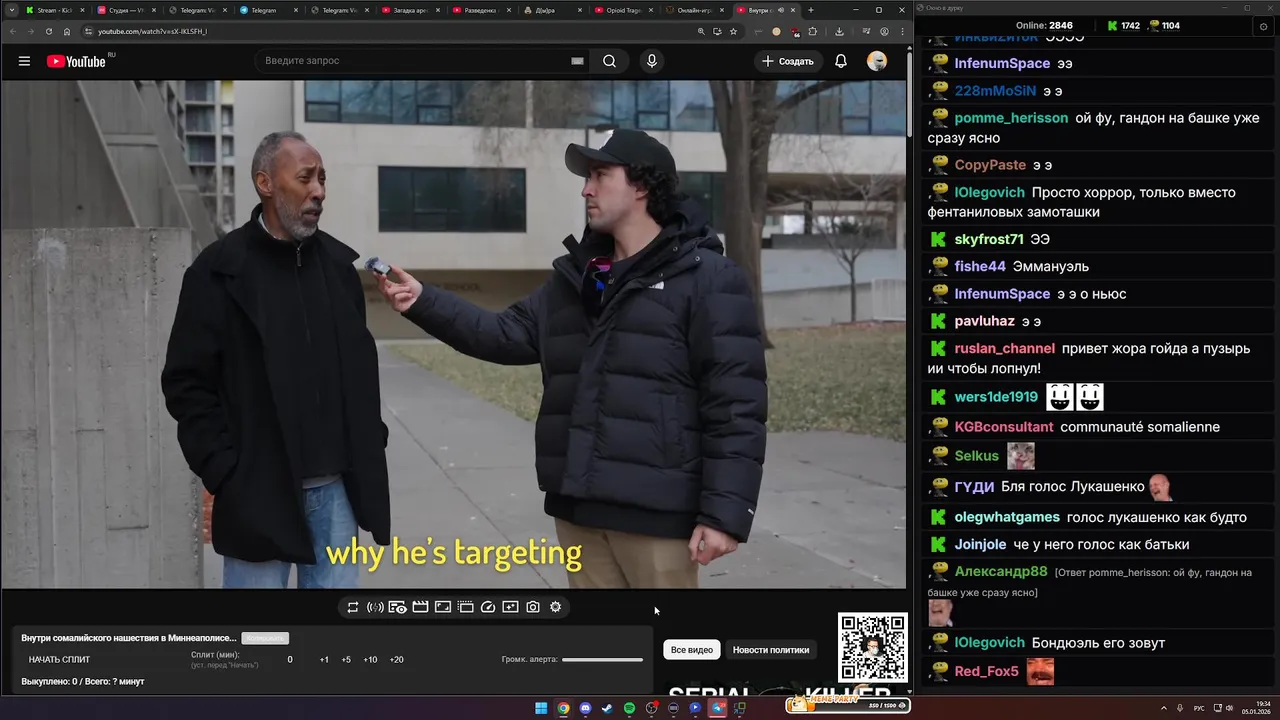Add +20 minutes to split
The height and width of the screenshot is (720, 1280).
(x=396, y=660)
